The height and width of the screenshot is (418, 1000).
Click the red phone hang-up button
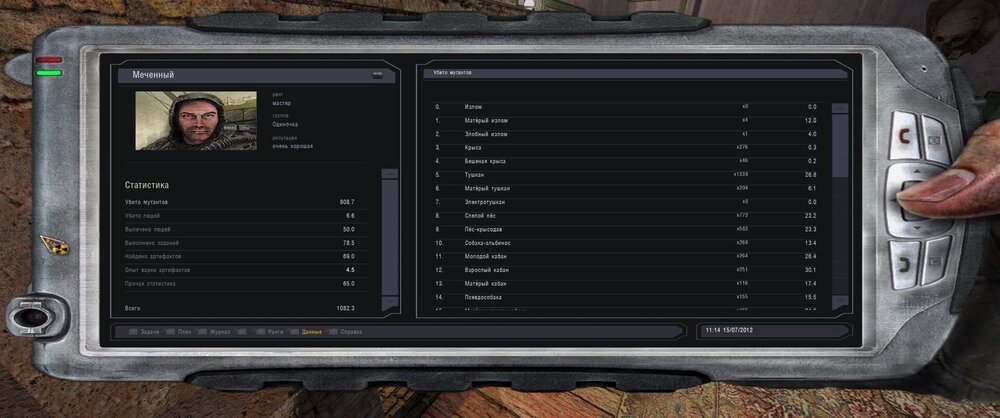904,136
